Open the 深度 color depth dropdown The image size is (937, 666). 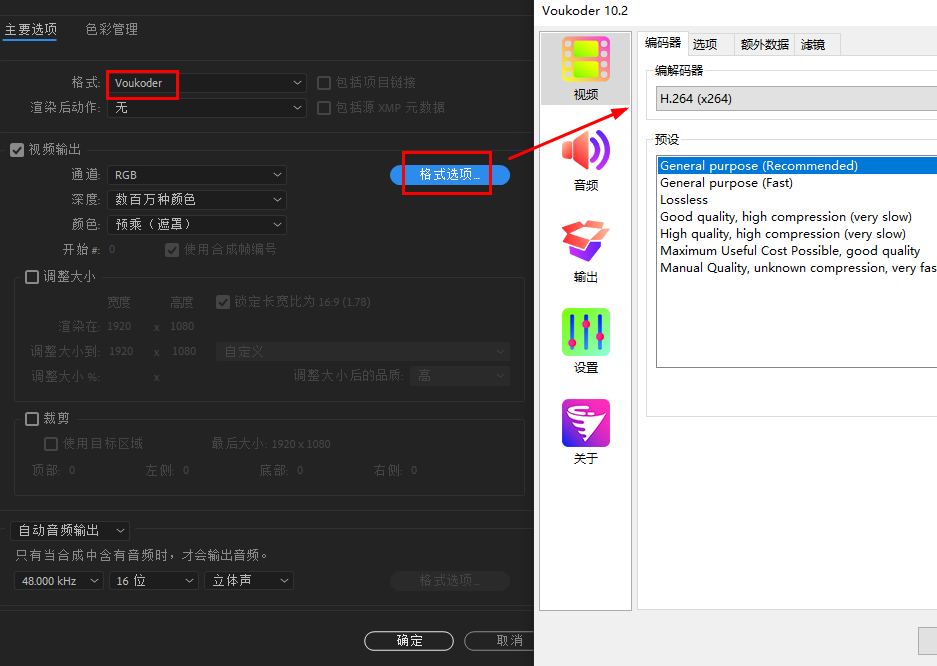pyautogui.click(x=197, y=199)
